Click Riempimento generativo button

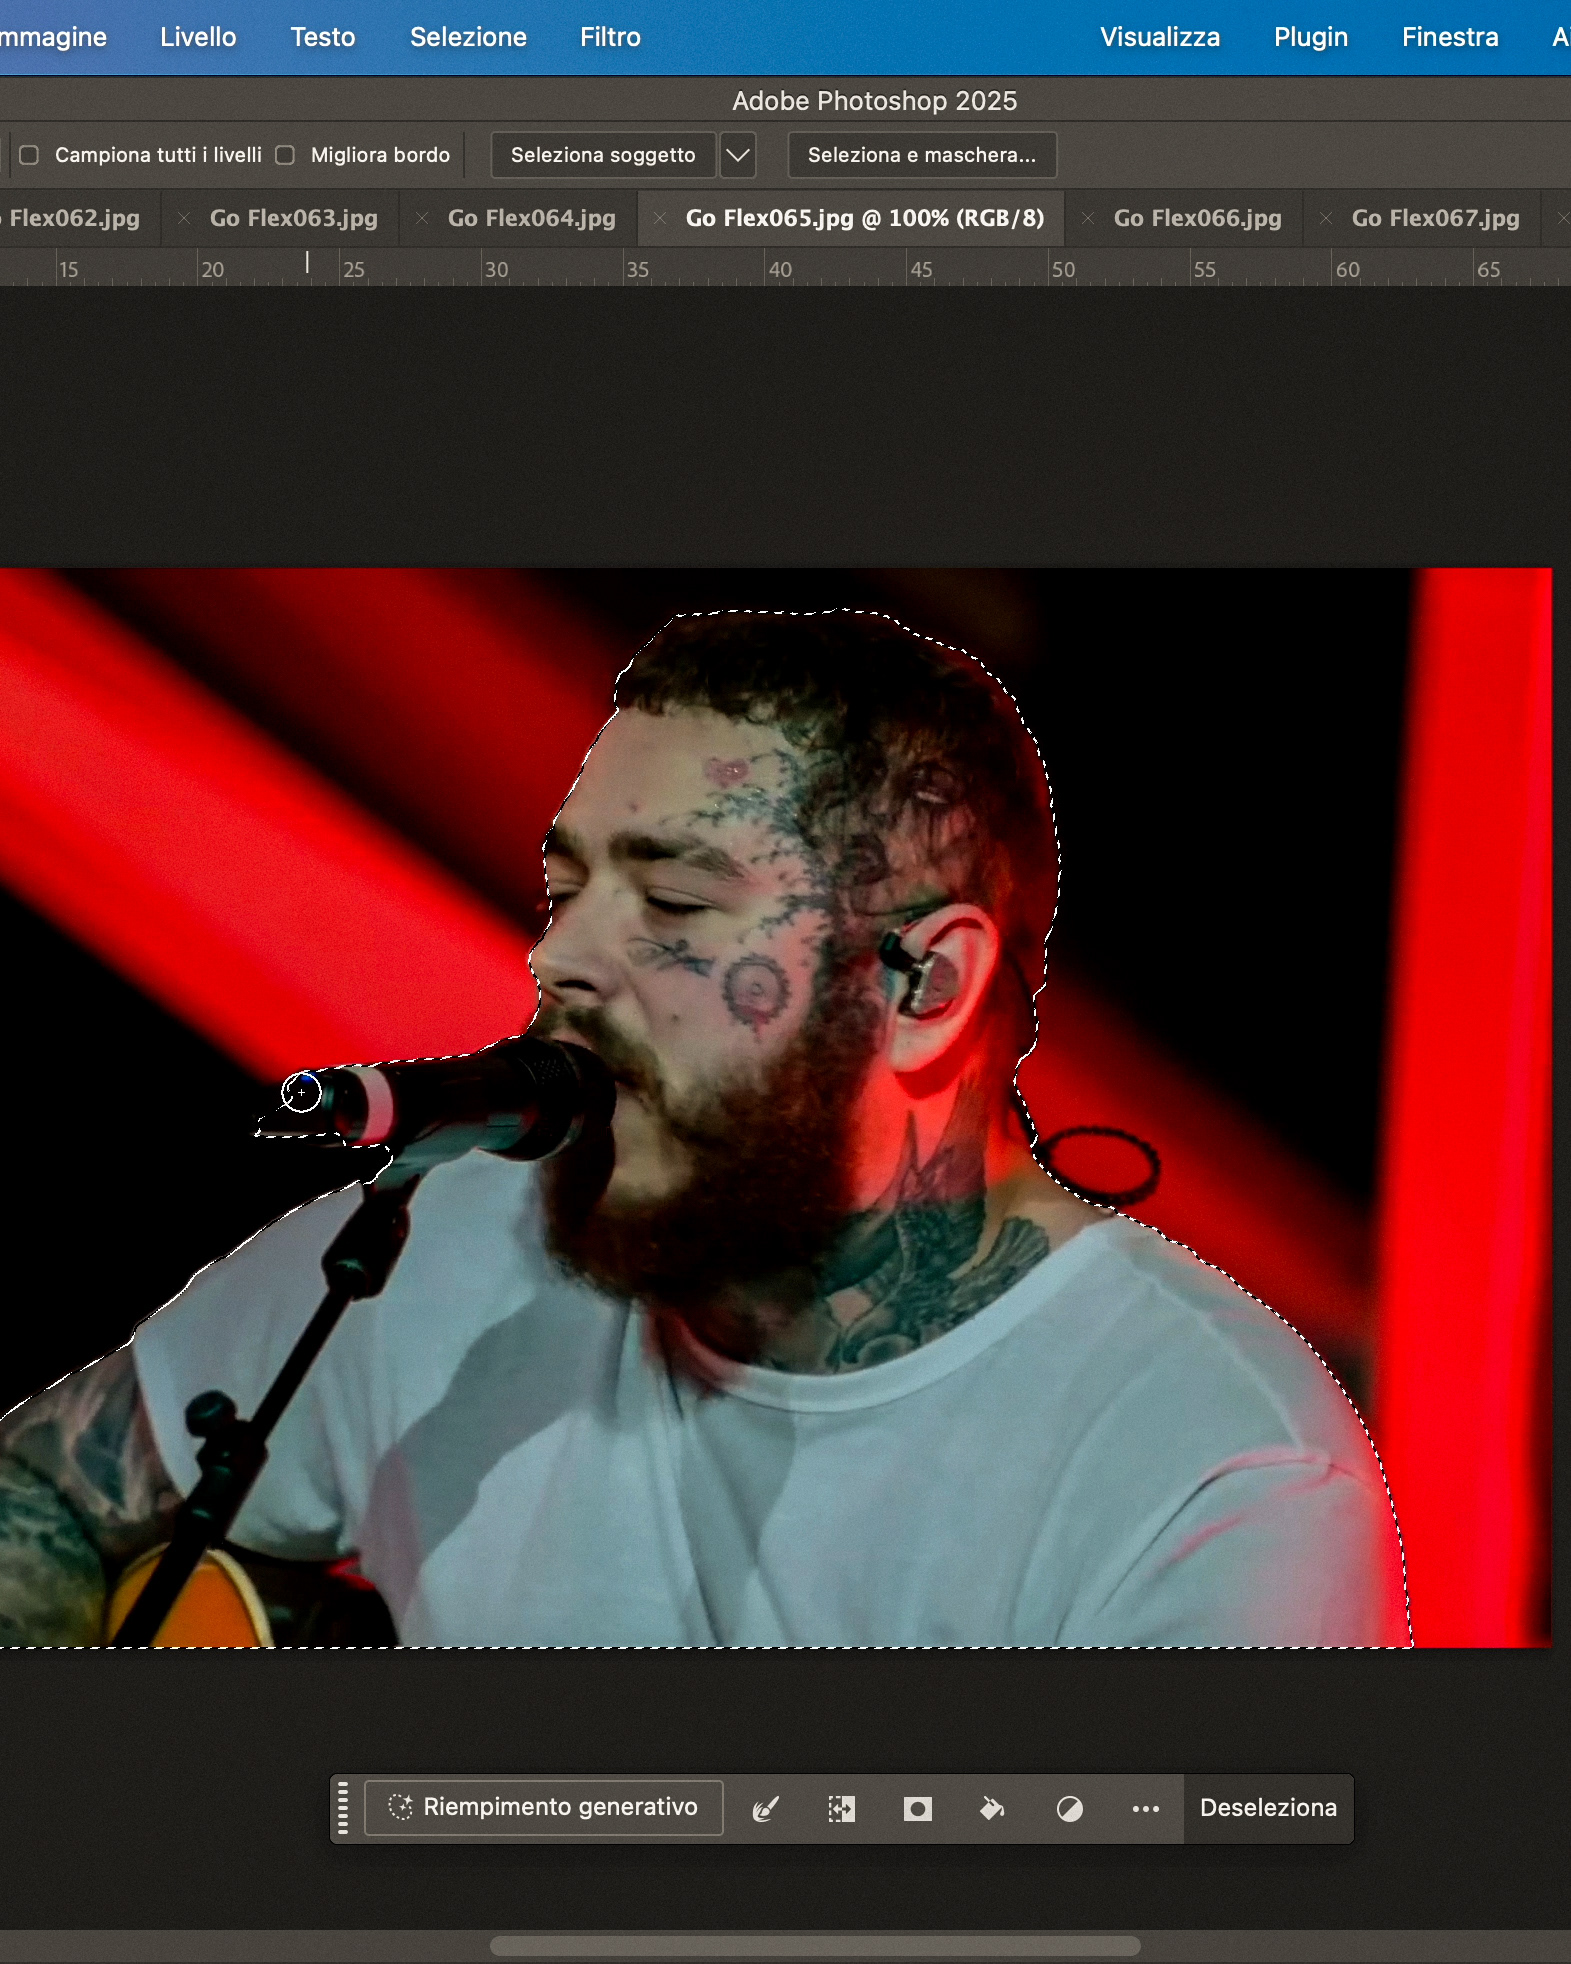(544, 1808)
